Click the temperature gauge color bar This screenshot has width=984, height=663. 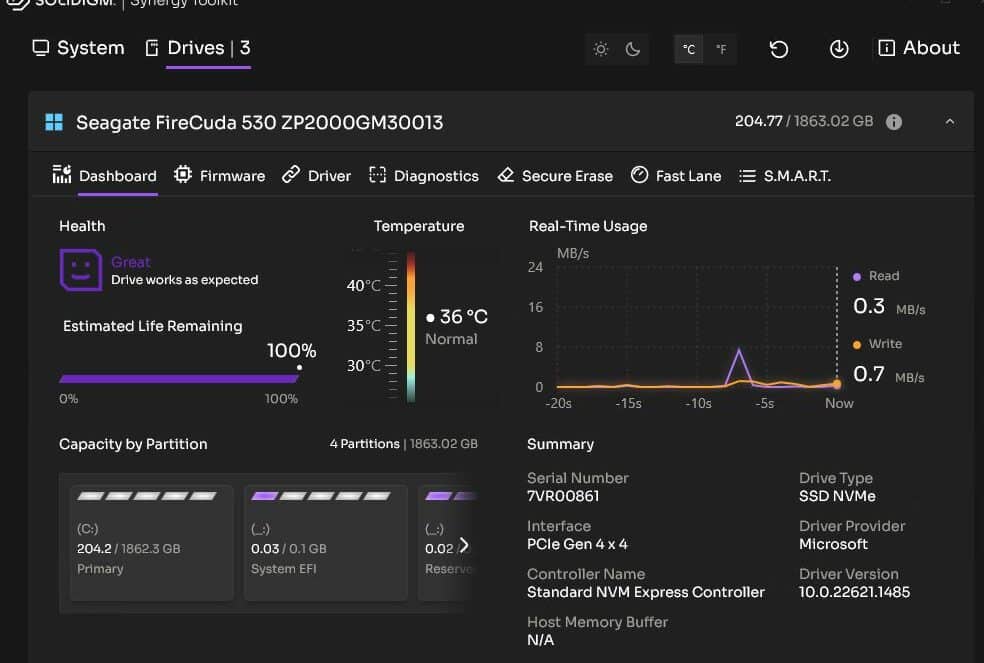pyautogui.click(x=411, y=327)
